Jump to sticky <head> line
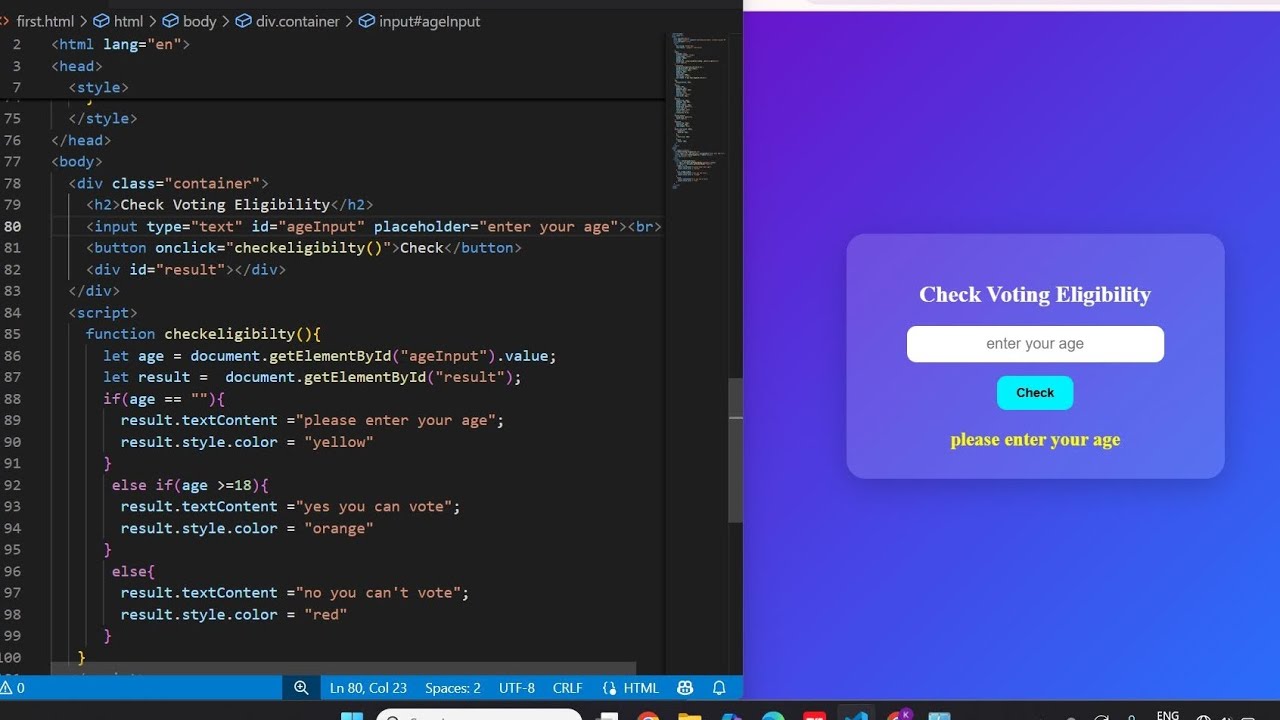 77,66
